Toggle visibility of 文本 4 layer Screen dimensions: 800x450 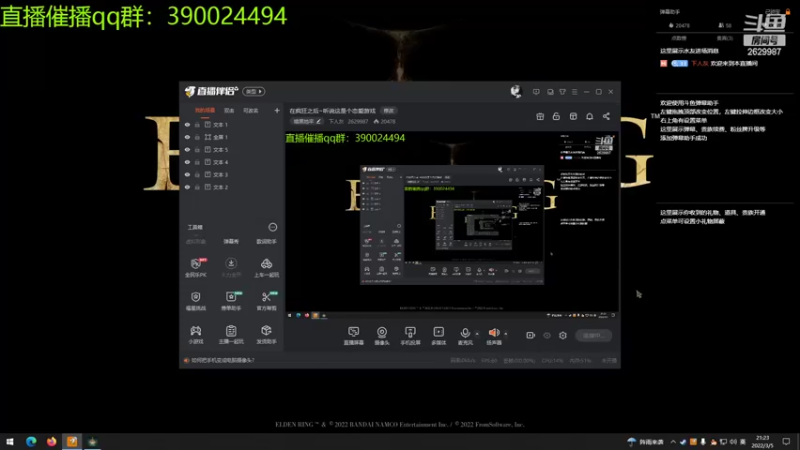coord(187,162)
